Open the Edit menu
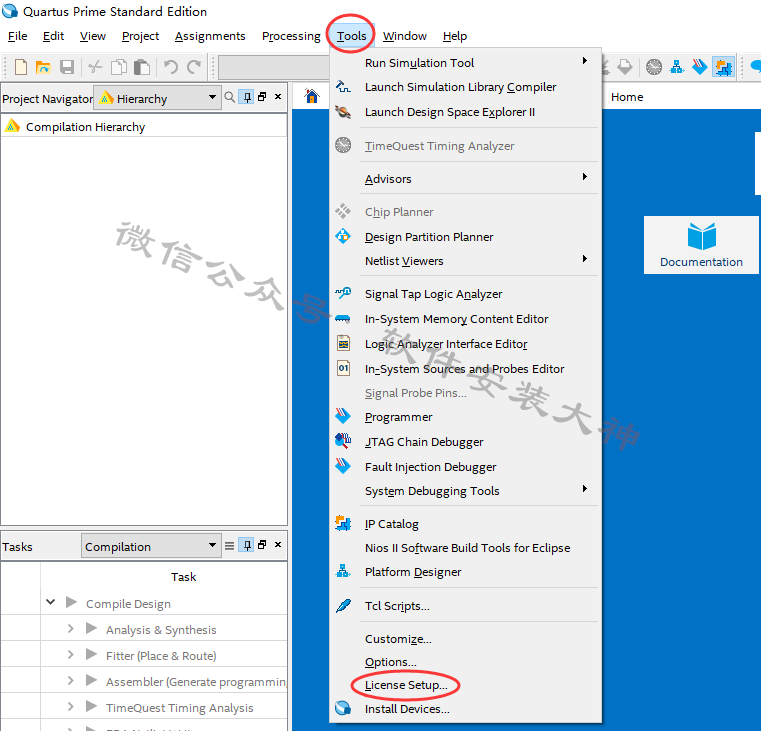 [53, 36]
